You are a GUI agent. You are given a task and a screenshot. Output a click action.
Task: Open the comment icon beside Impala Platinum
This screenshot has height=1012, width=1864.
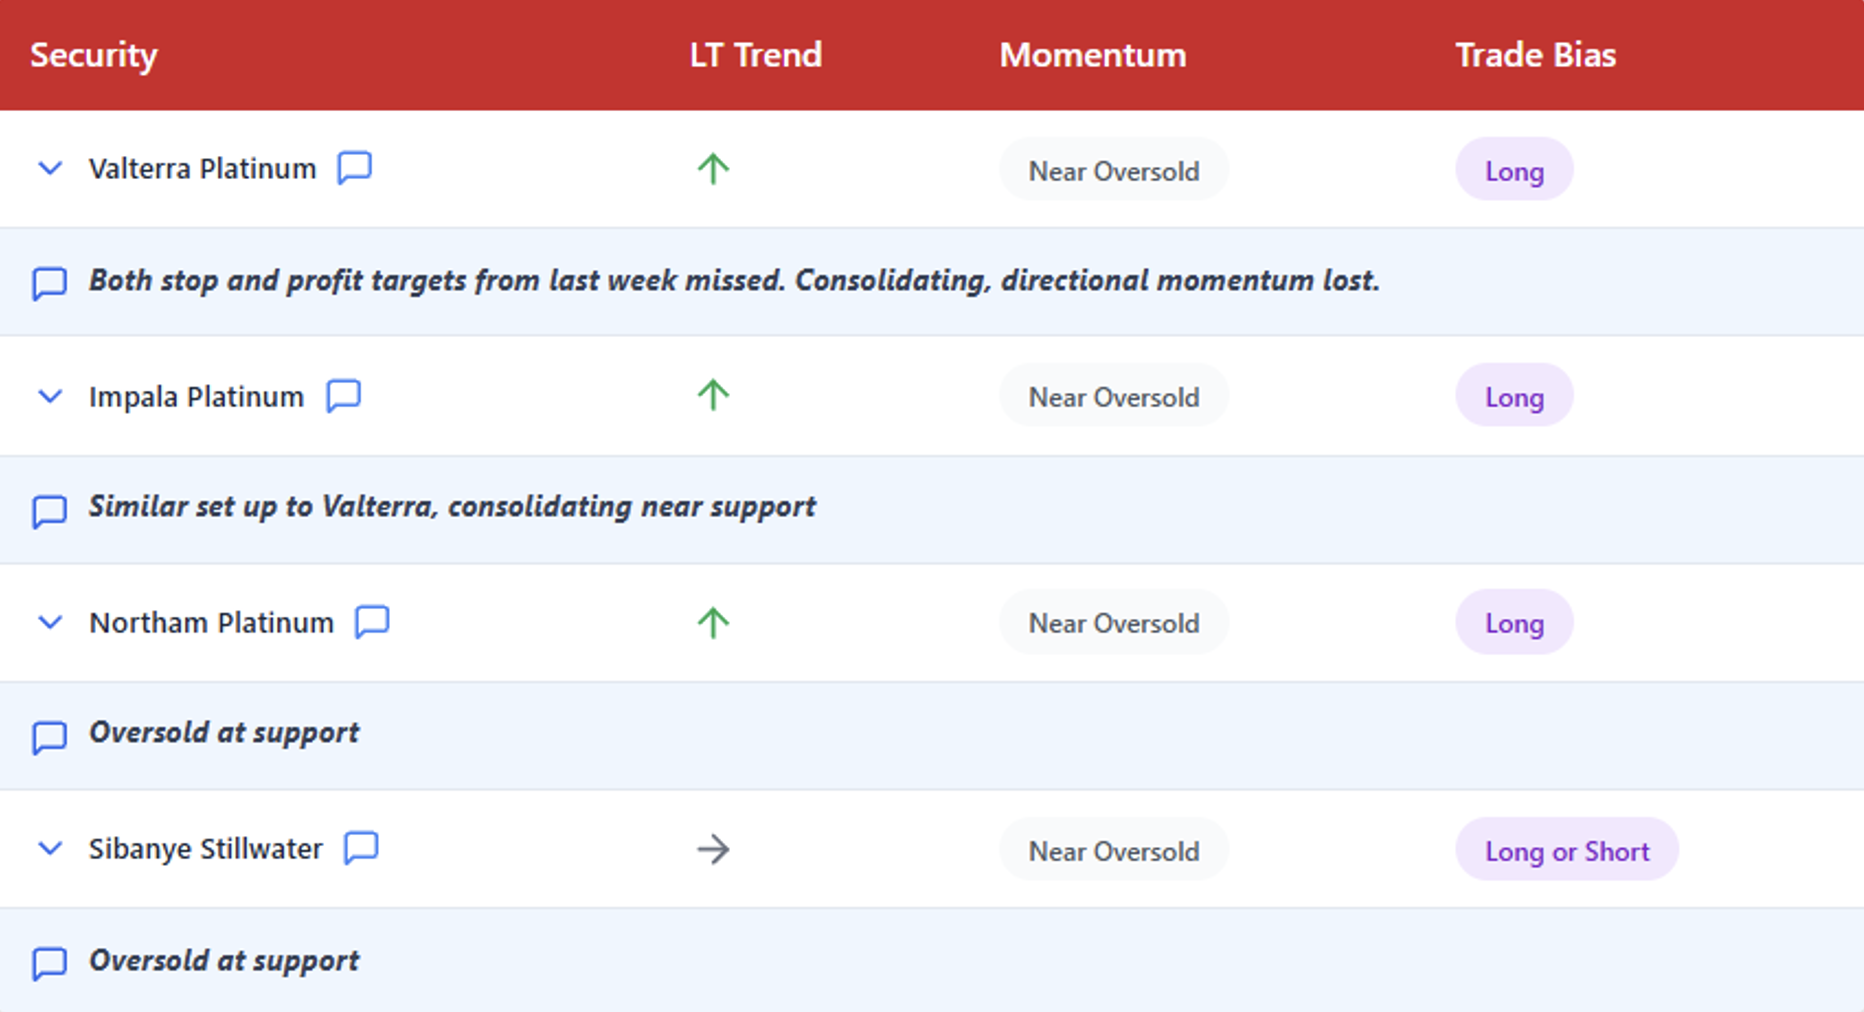[x=343, y=396]
